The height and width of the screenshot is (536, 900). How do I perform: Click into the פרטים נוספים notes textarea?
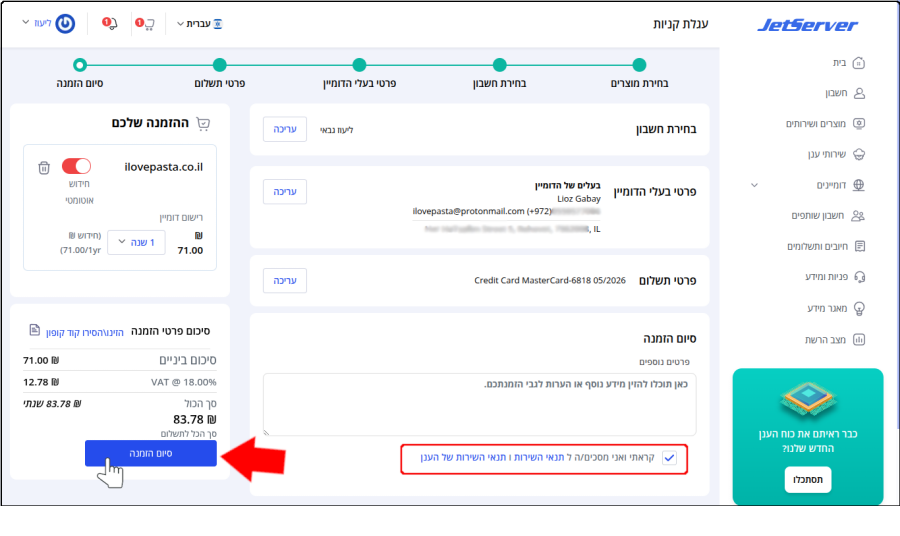pos(479,404)
